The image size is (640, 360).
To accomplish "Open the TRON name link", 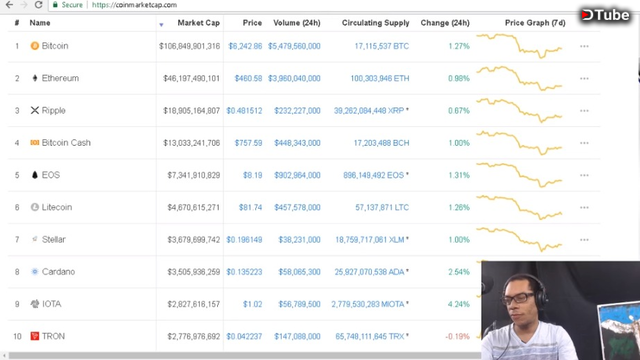I will pyautogui.click(x=53, y=336).
